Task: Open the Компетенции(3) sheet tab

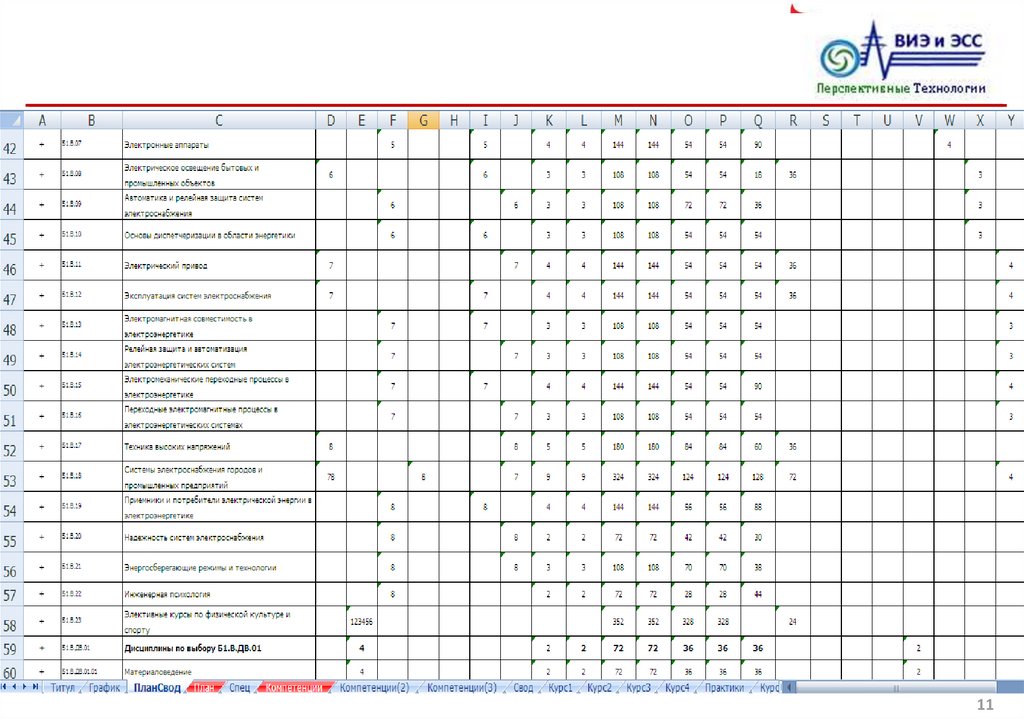Action: coord(462,688)
